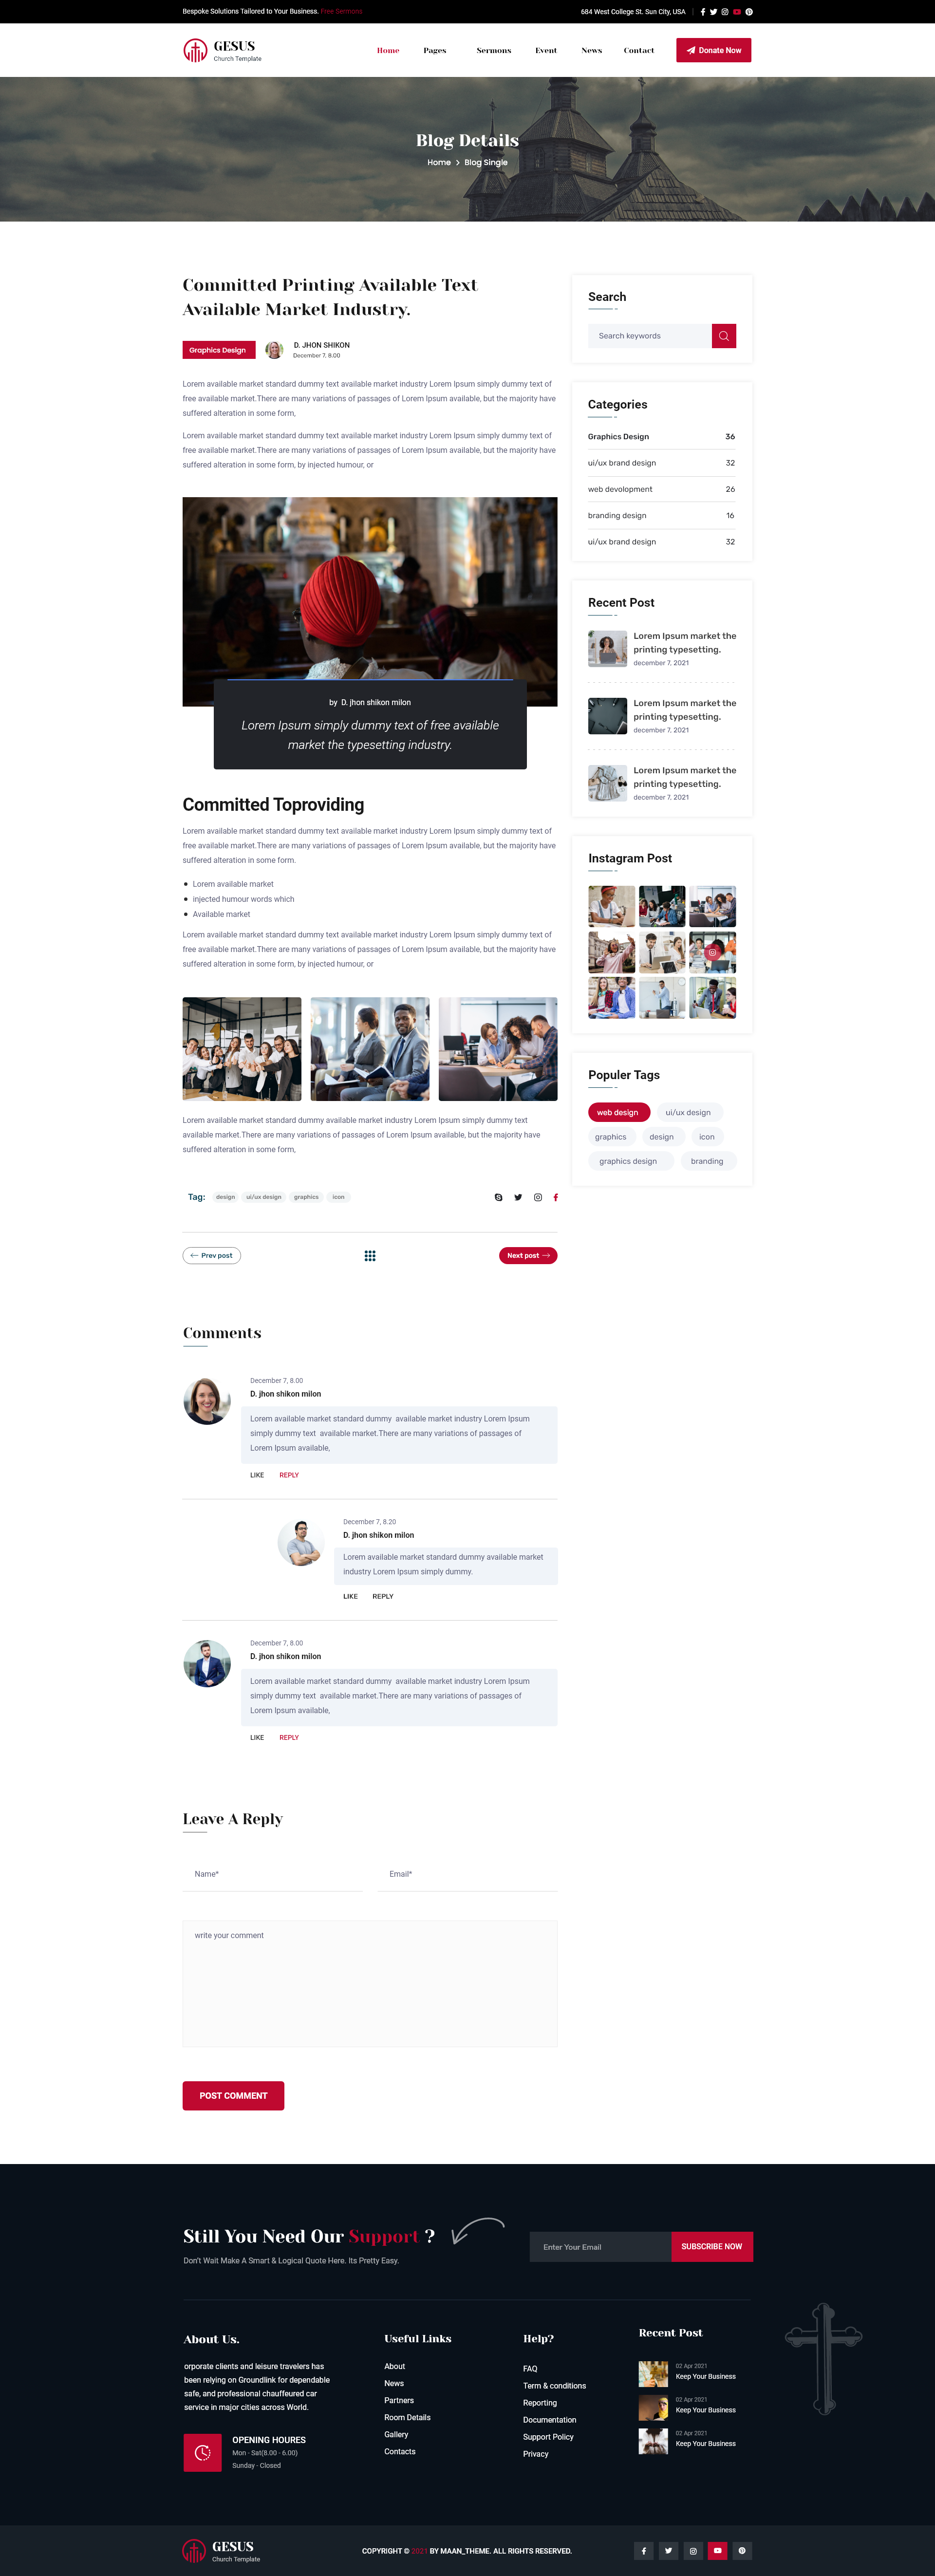Go to Next post
The image size is (935, 2576).
point(528,1256)
